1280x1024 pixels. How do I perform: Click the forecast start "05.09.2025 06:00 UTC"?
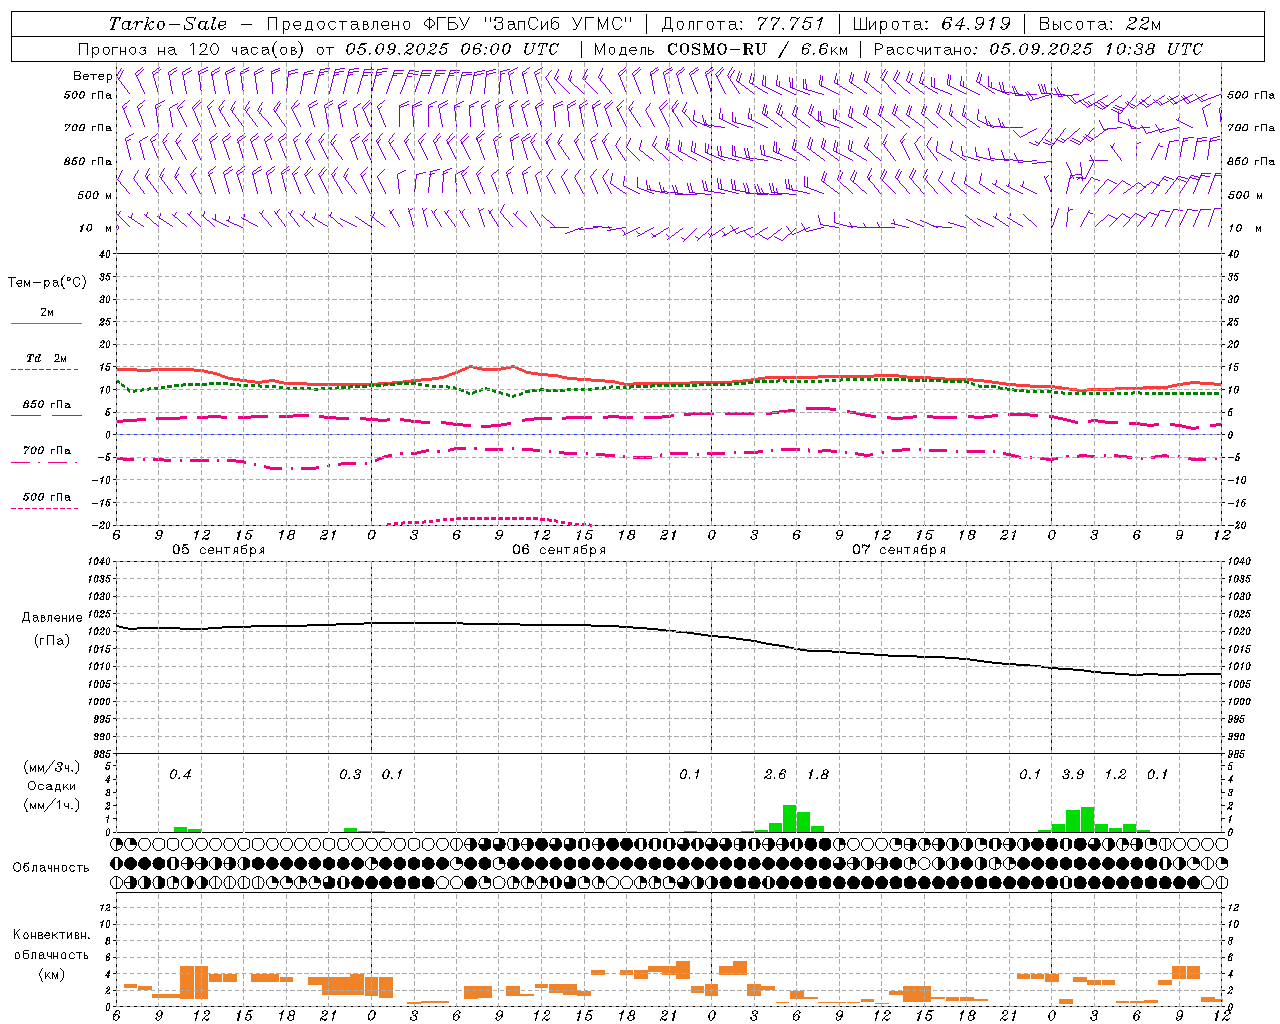(452, 49)
